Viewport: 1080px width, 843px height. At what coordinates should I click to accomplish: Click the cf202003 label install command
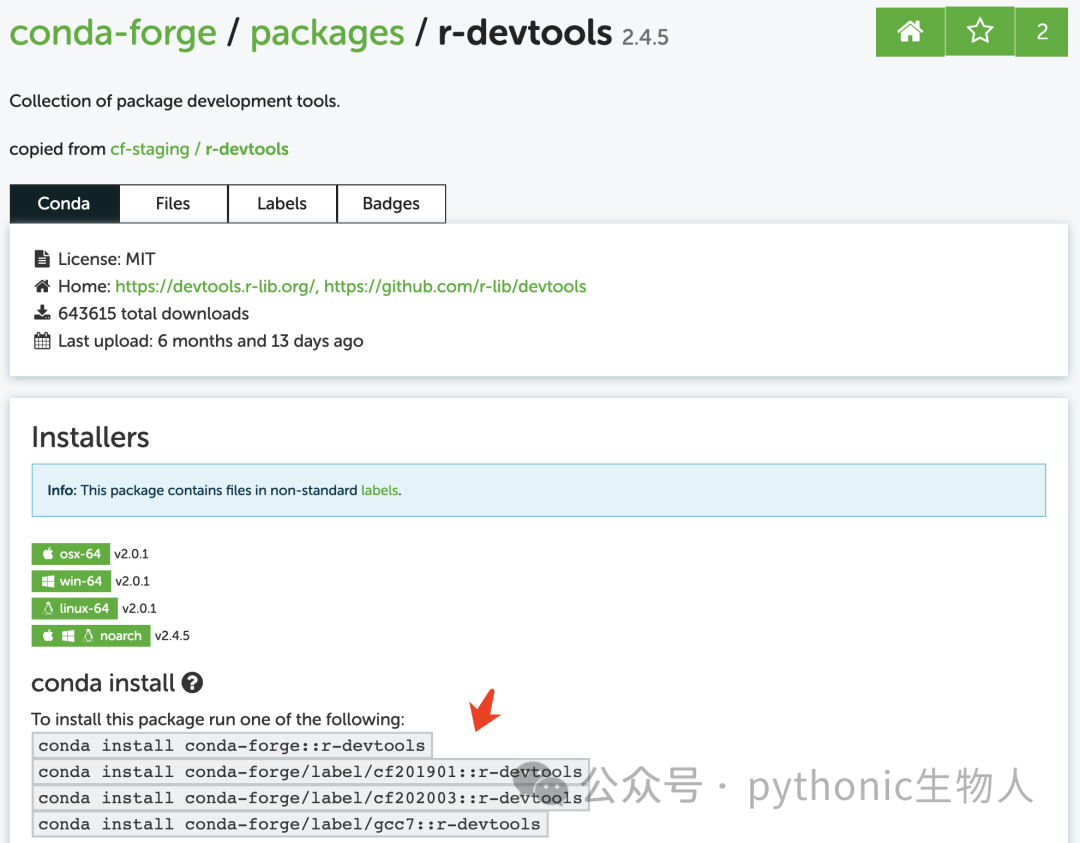[311, 798]
